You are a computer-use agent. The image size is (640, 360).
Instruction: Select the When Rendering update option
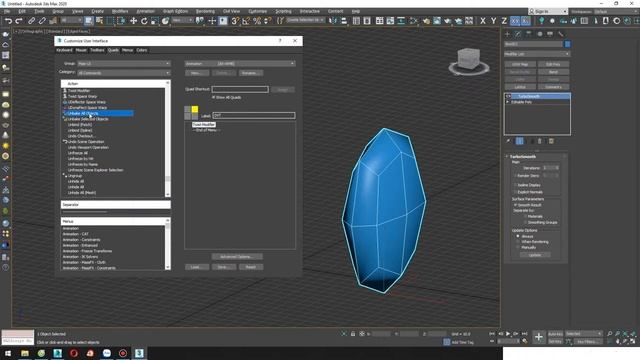518,242
